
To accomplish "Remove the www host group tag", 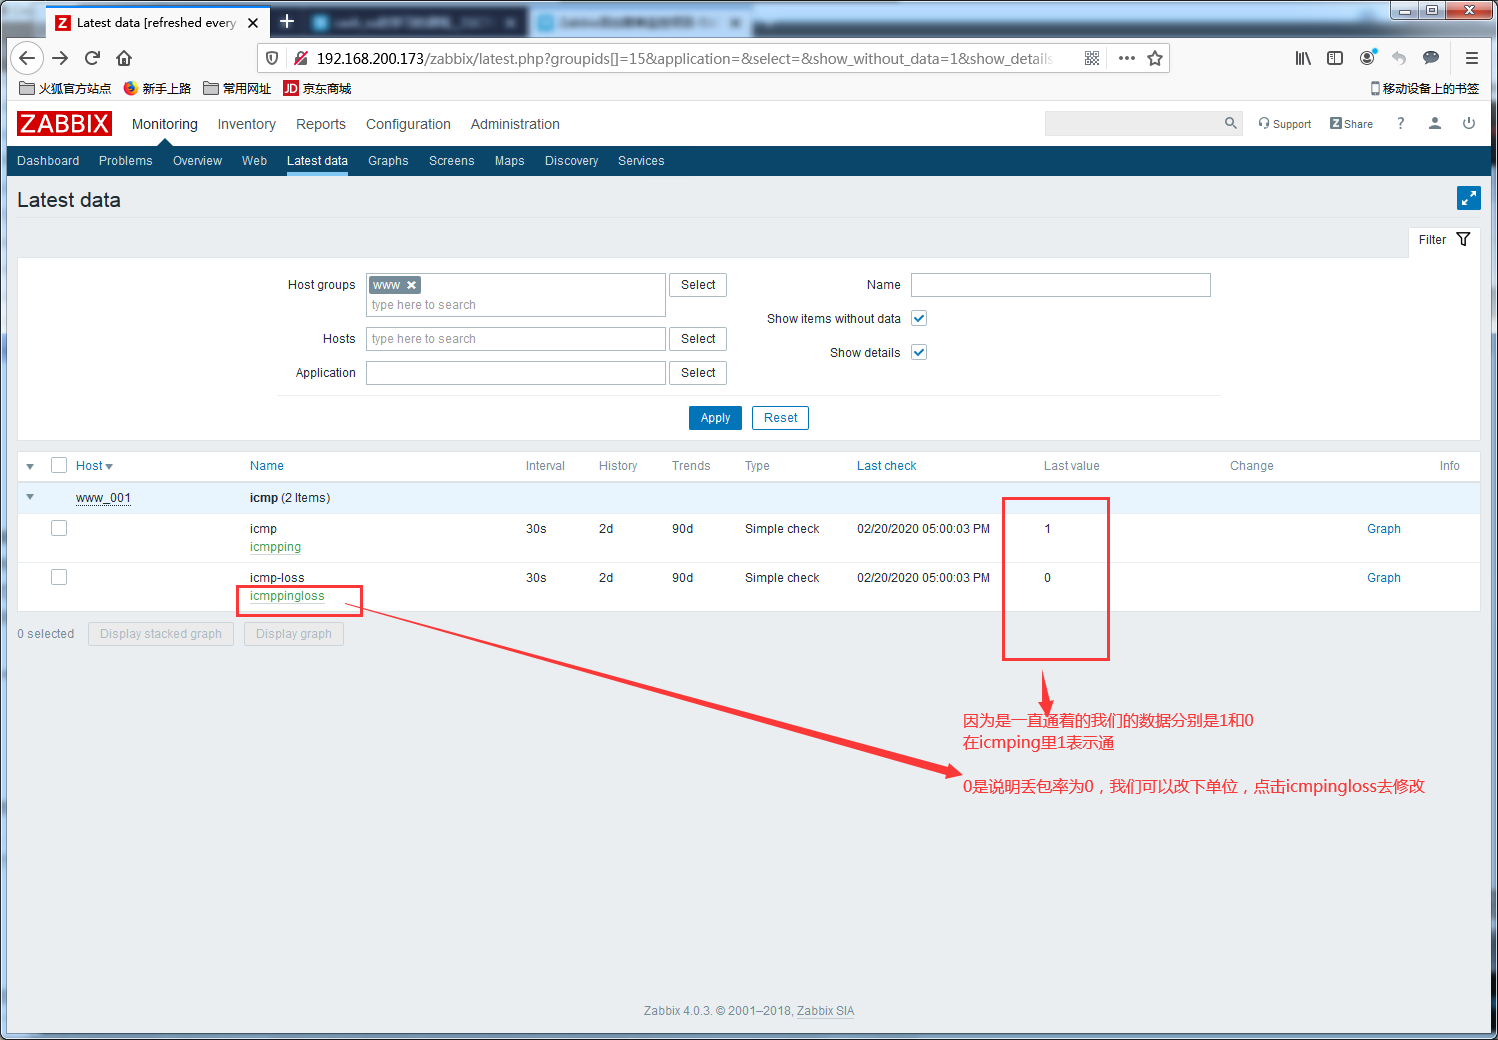I will (x=411, y=285).
